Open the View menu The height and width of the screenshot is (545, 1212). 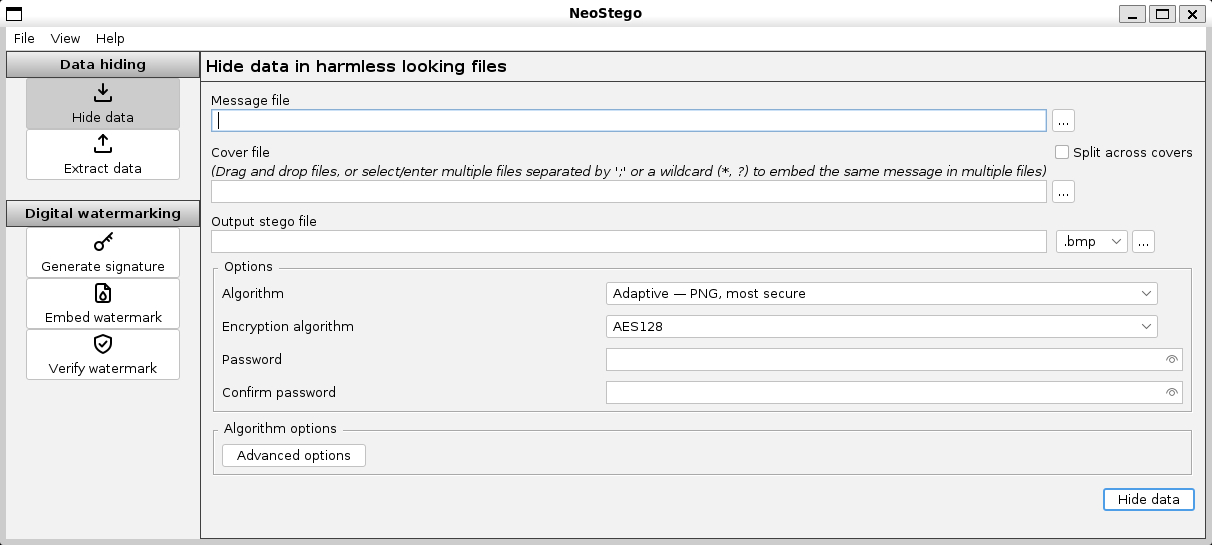point(65,39)
